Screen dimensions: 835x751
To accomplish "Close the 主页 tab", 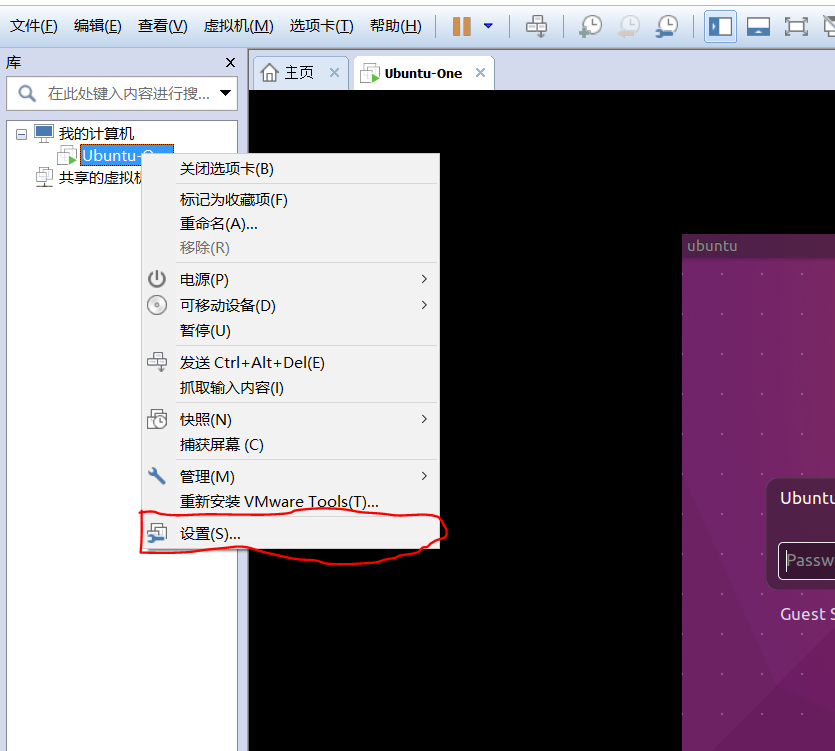I will point(334,73).
